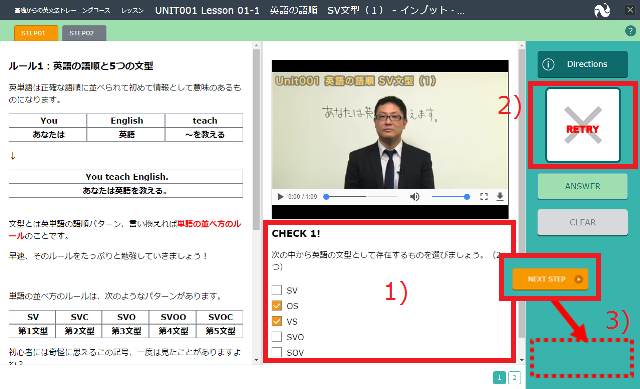This screenshot has height=389, width=640.
Task: Download the video using arrow icon
Action: coord(500,197)
